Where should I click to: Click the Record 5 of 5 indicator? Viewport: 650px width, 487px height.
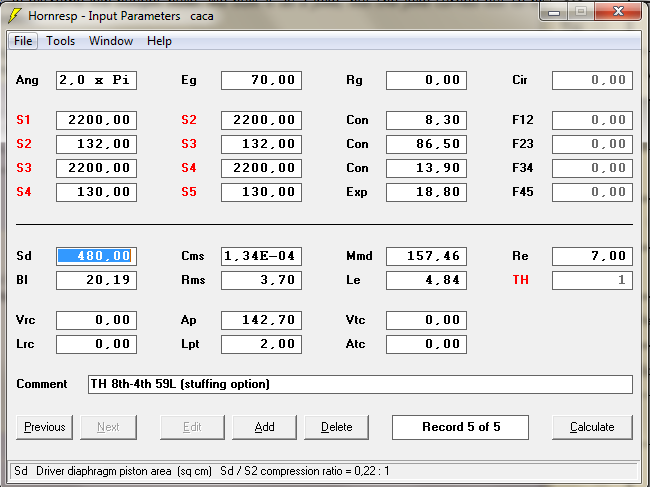(x=461, y=427)
